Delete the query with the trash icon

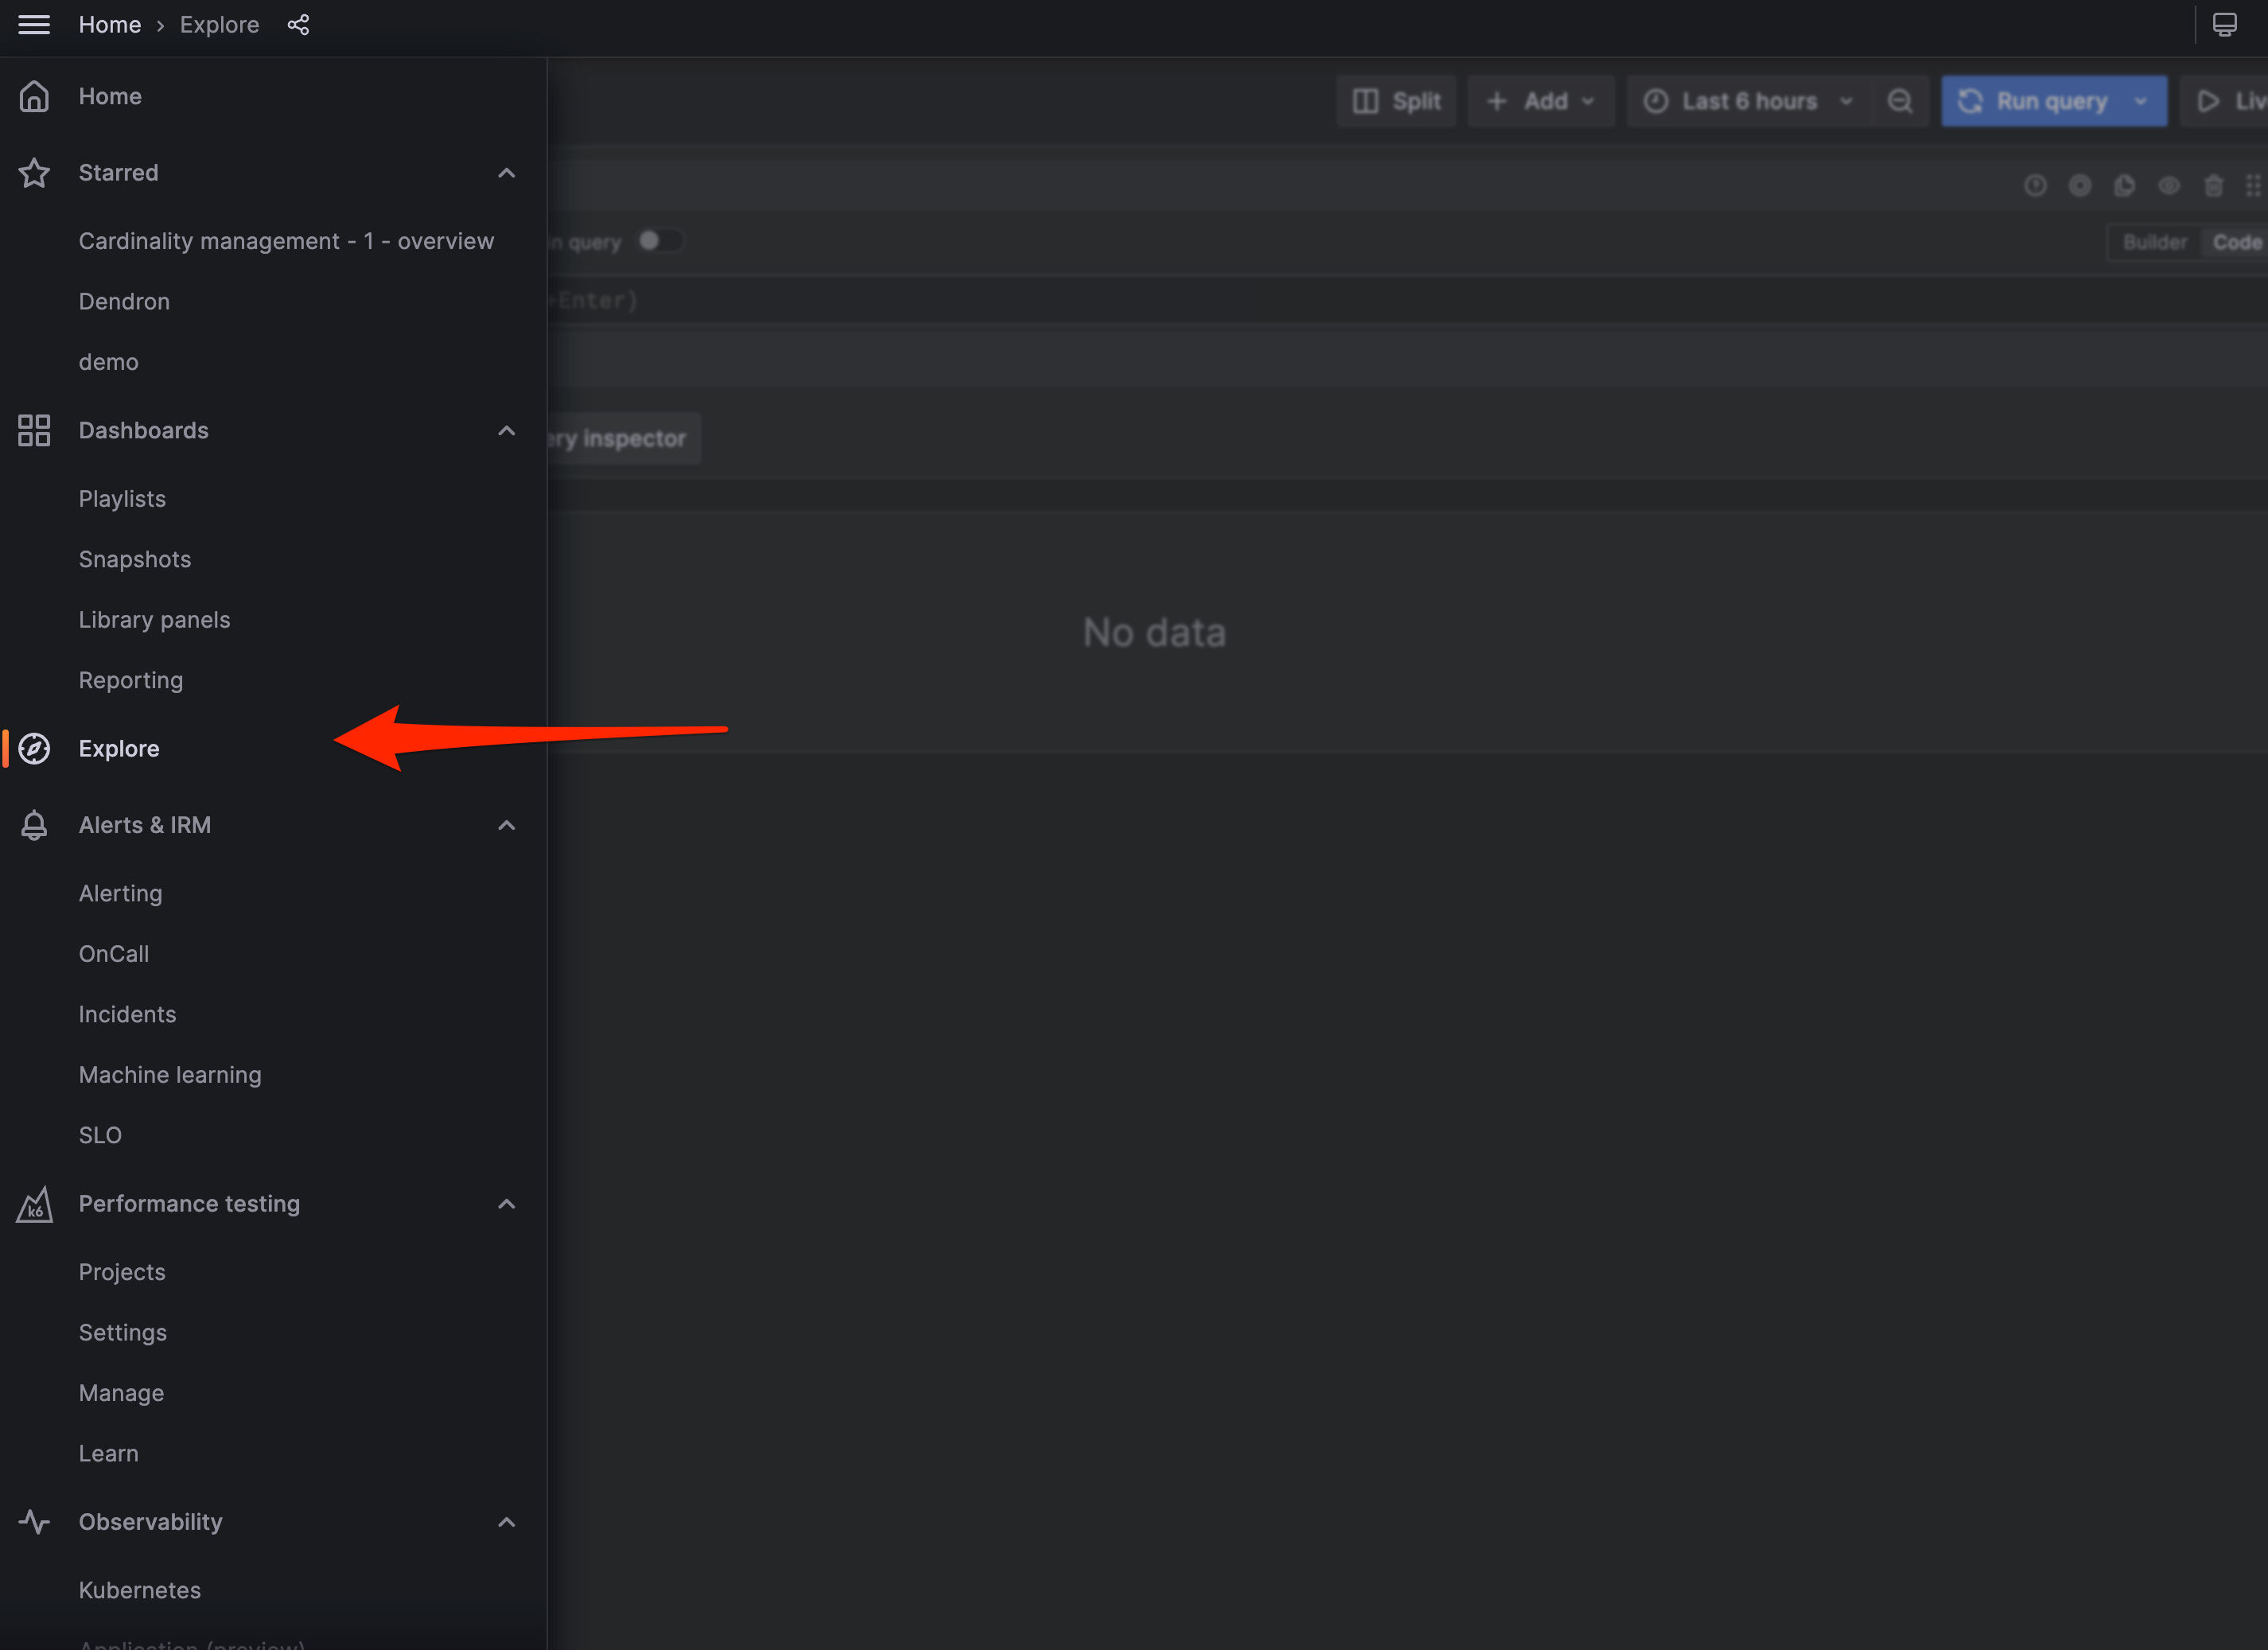pyautogui.click(x=2214, y=185)
